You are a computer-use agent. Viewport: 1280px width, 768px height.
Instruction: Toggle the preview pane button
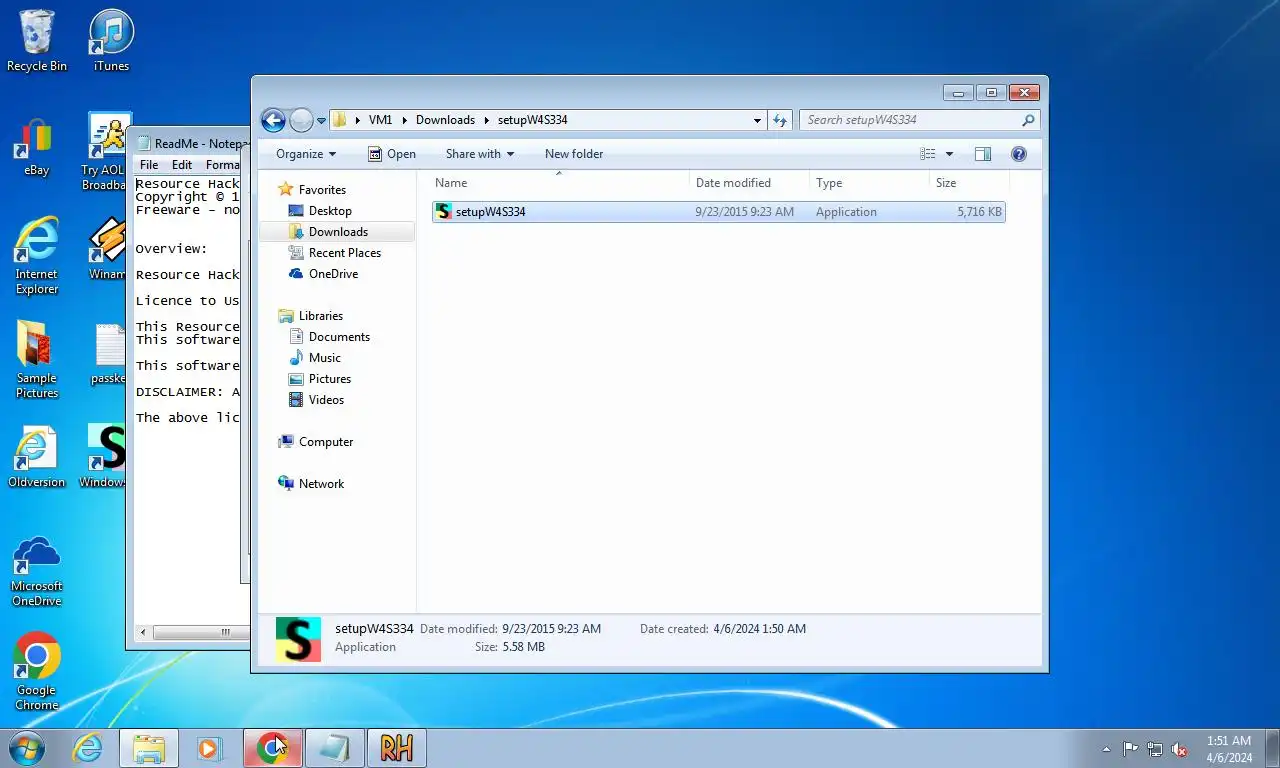pyautogui.click(x=983, y=154)
